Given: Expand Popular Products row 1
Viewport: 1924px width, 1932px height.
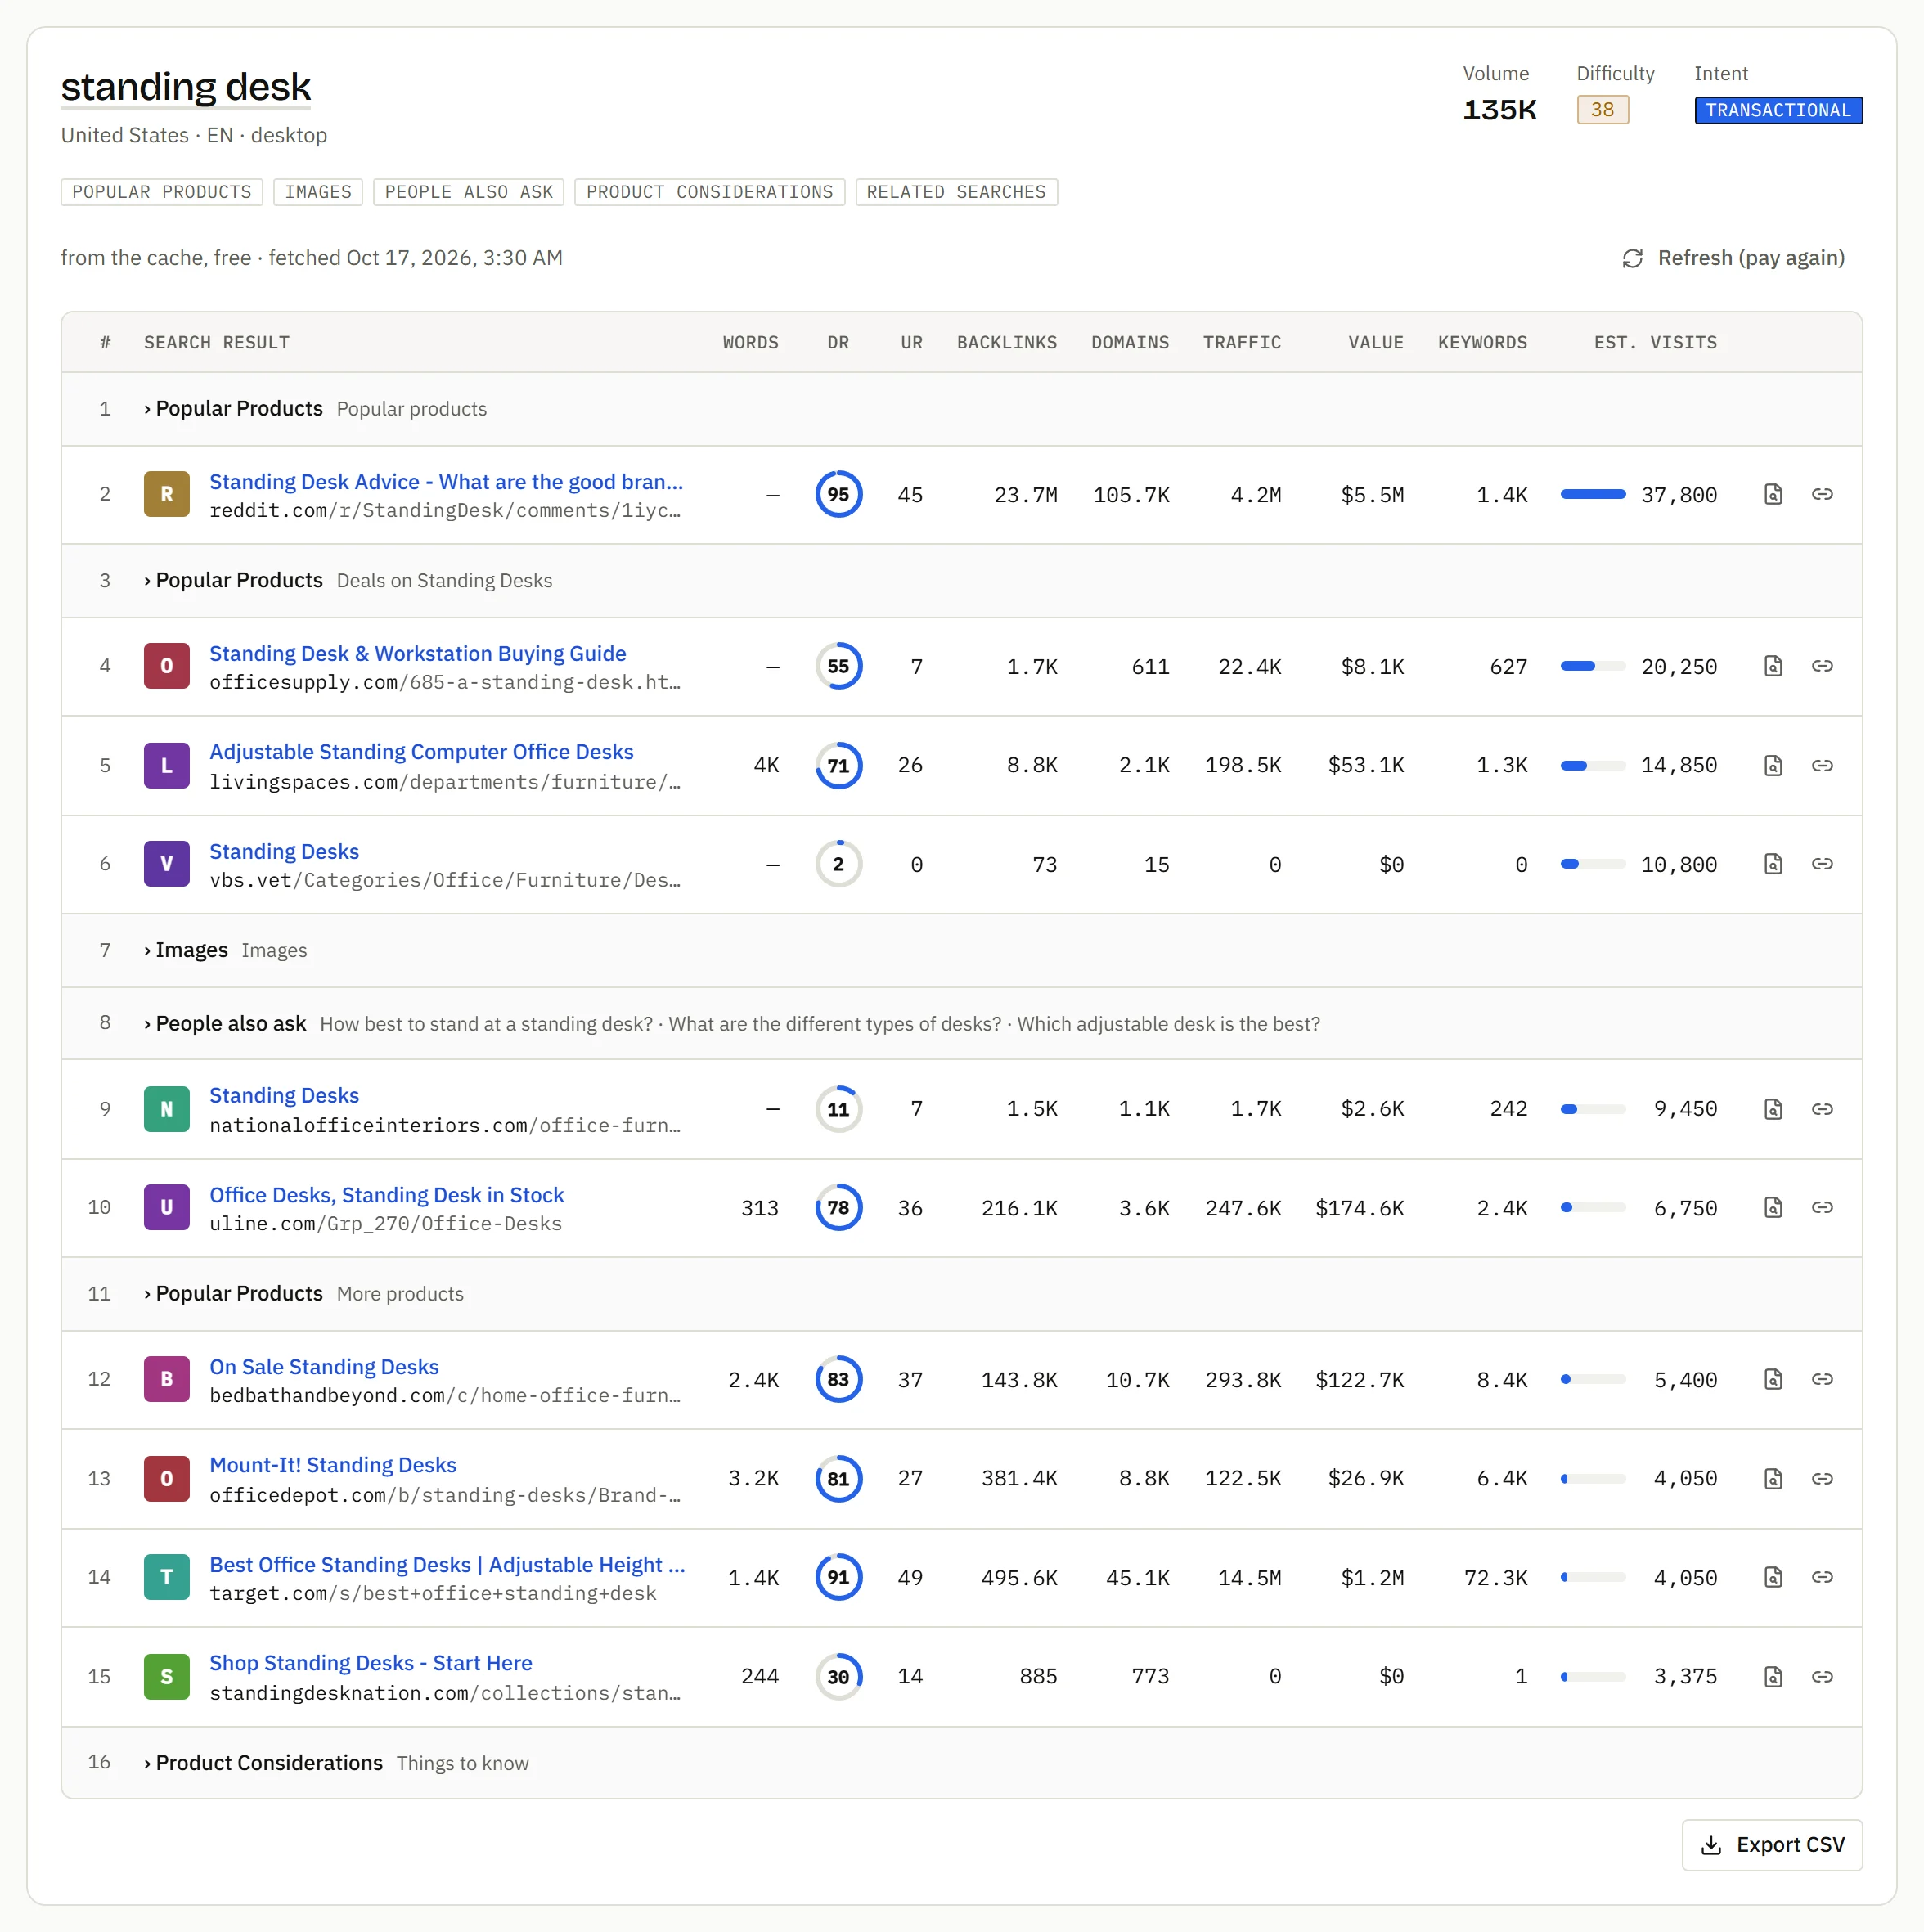Looking at the screenshot, I should click(x=961, y=409).
